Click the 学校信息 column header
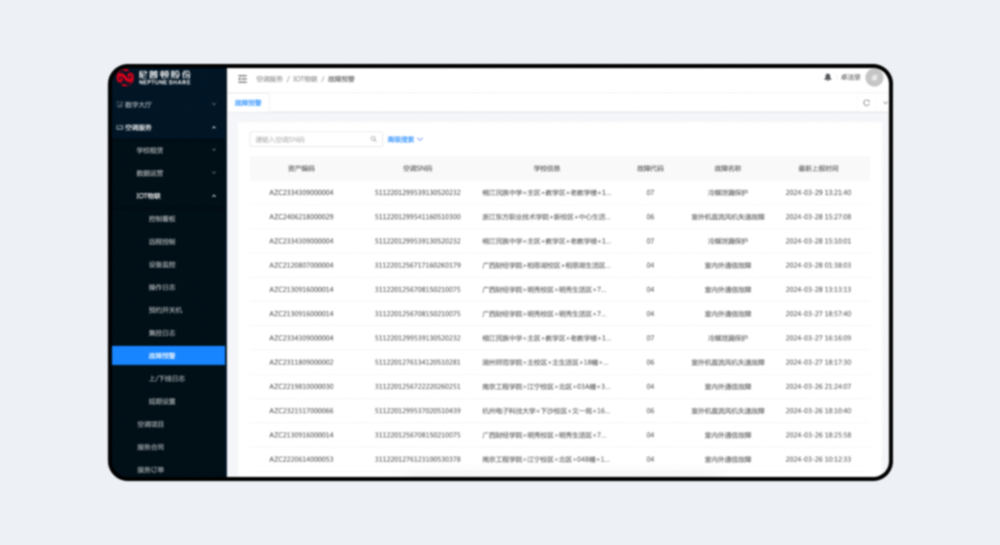 point(547,168)
